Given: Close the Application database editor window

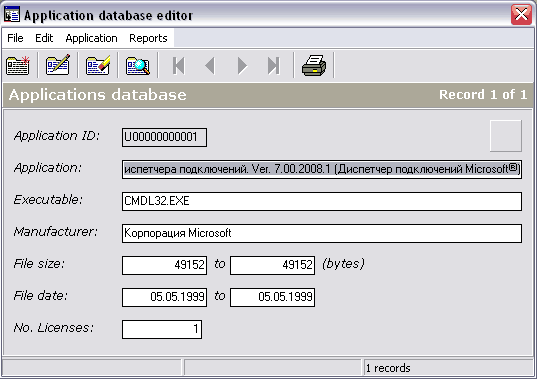Looking at the screenshot, I should pyautogui.click(x=521, y=14).
